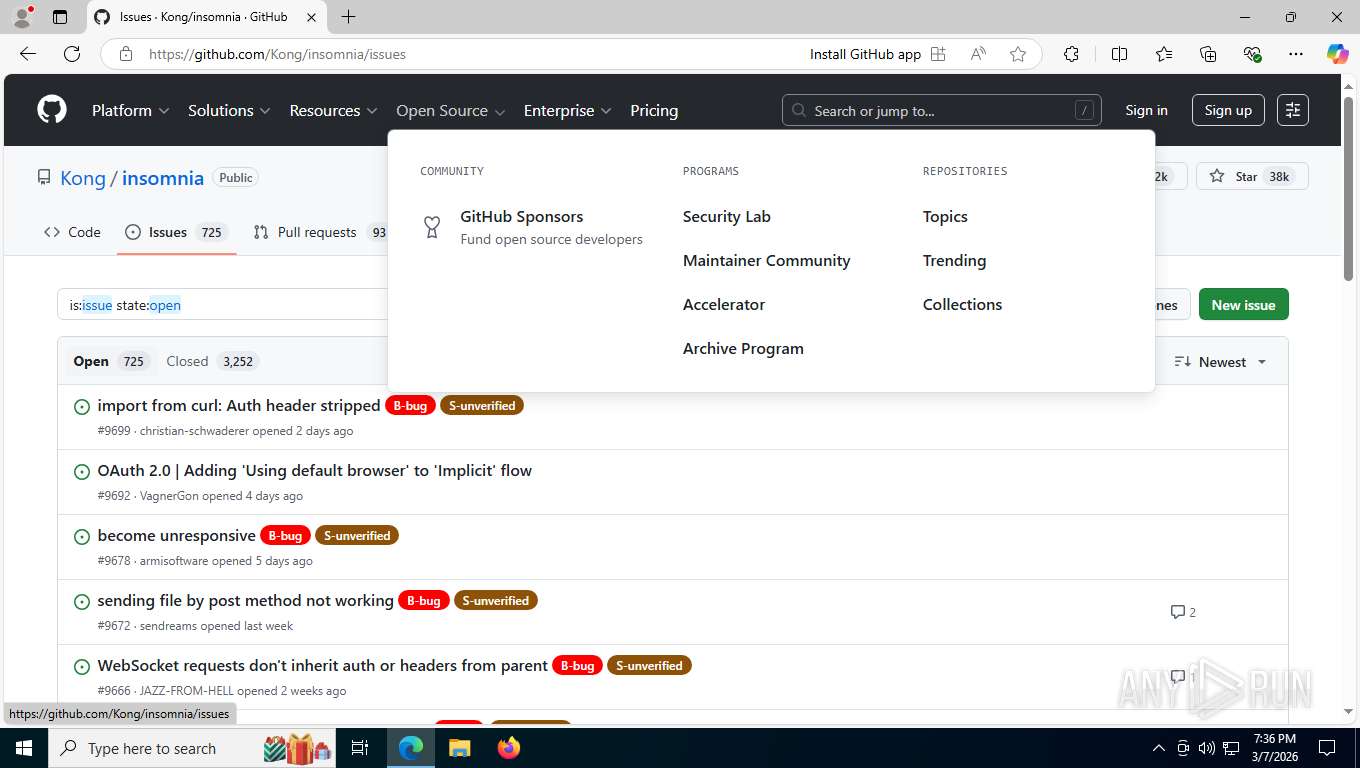Viewport: 1360px width, 768px height.
Task: Switch to the Pull requests tab
Action: point(321,232)
